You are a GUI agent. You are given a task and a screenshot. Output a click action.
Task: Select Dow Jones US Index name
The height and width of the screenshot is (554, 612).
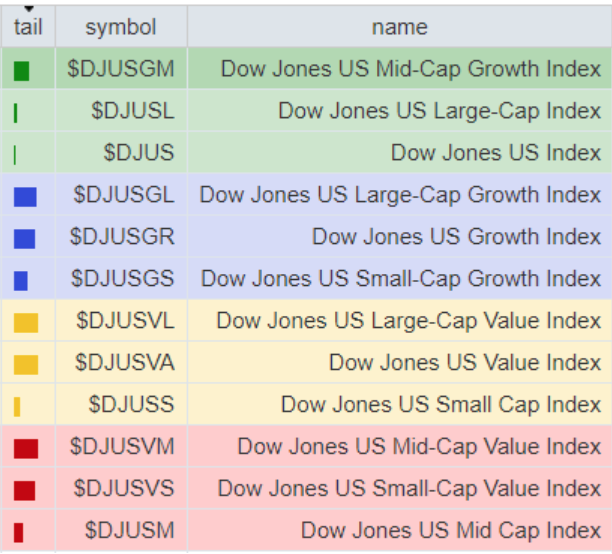[496, 153]
